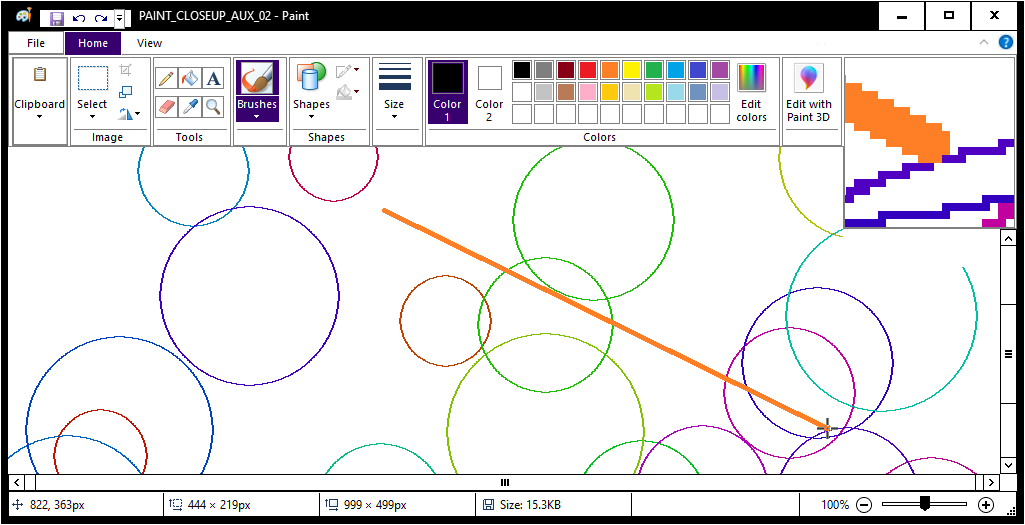Screen dimensions: 1025x525
Task: Select Color 2 background button
Action: (x=489, y=92)
